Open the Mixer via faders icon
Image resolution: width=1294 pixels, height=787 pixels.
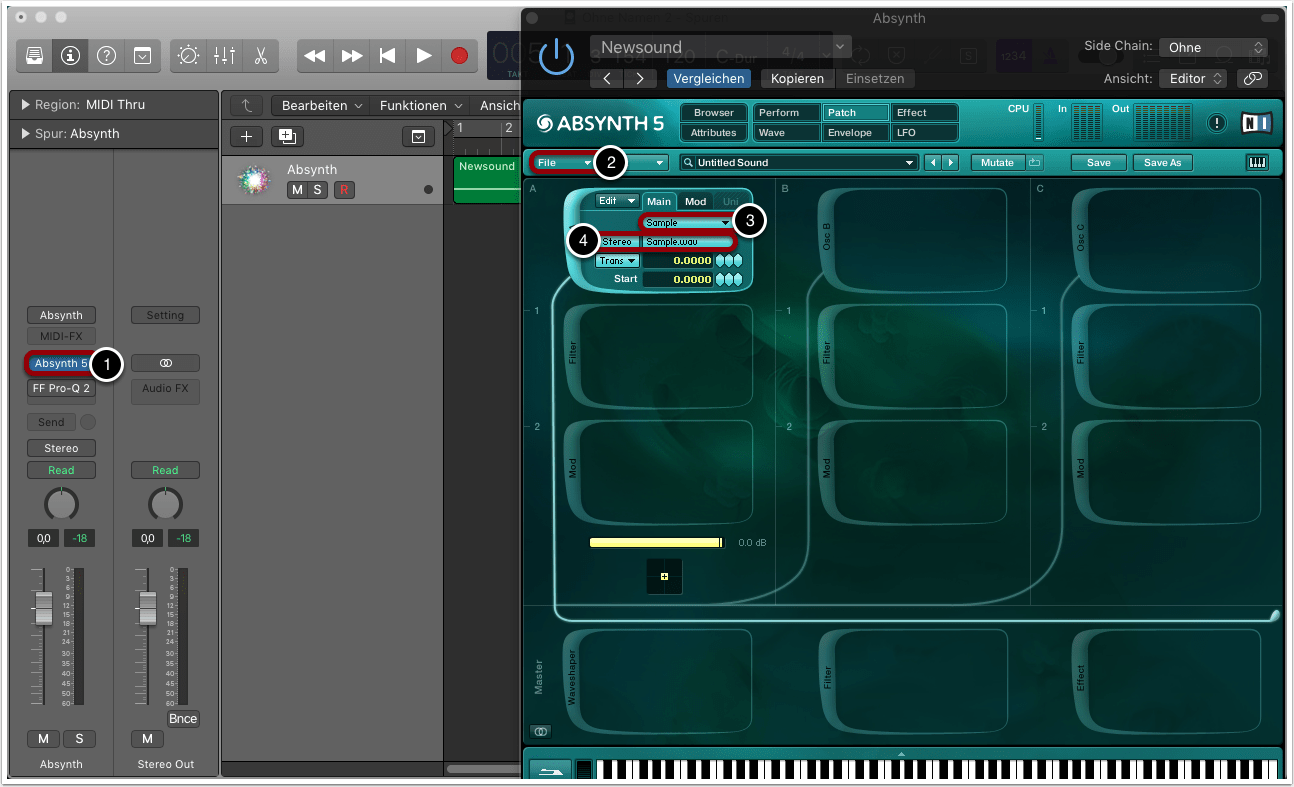224,56
